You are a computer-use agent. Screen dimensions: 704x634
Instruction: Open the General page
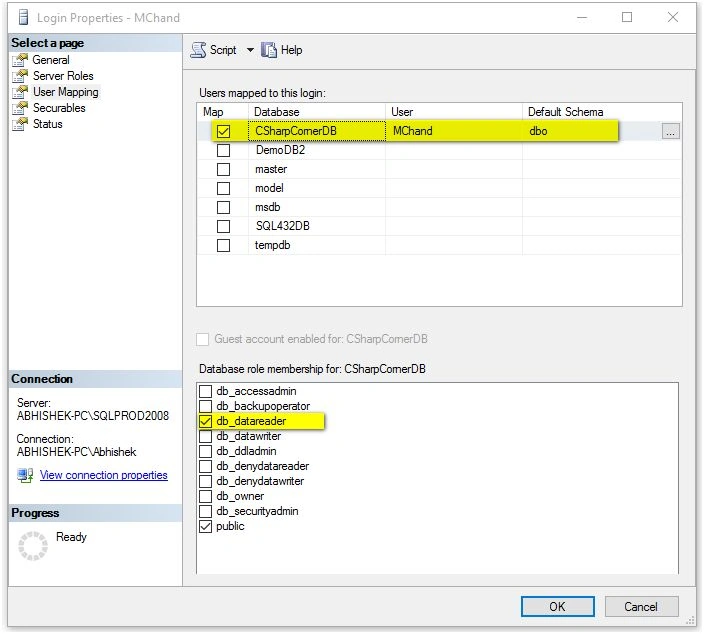[51, 60]
